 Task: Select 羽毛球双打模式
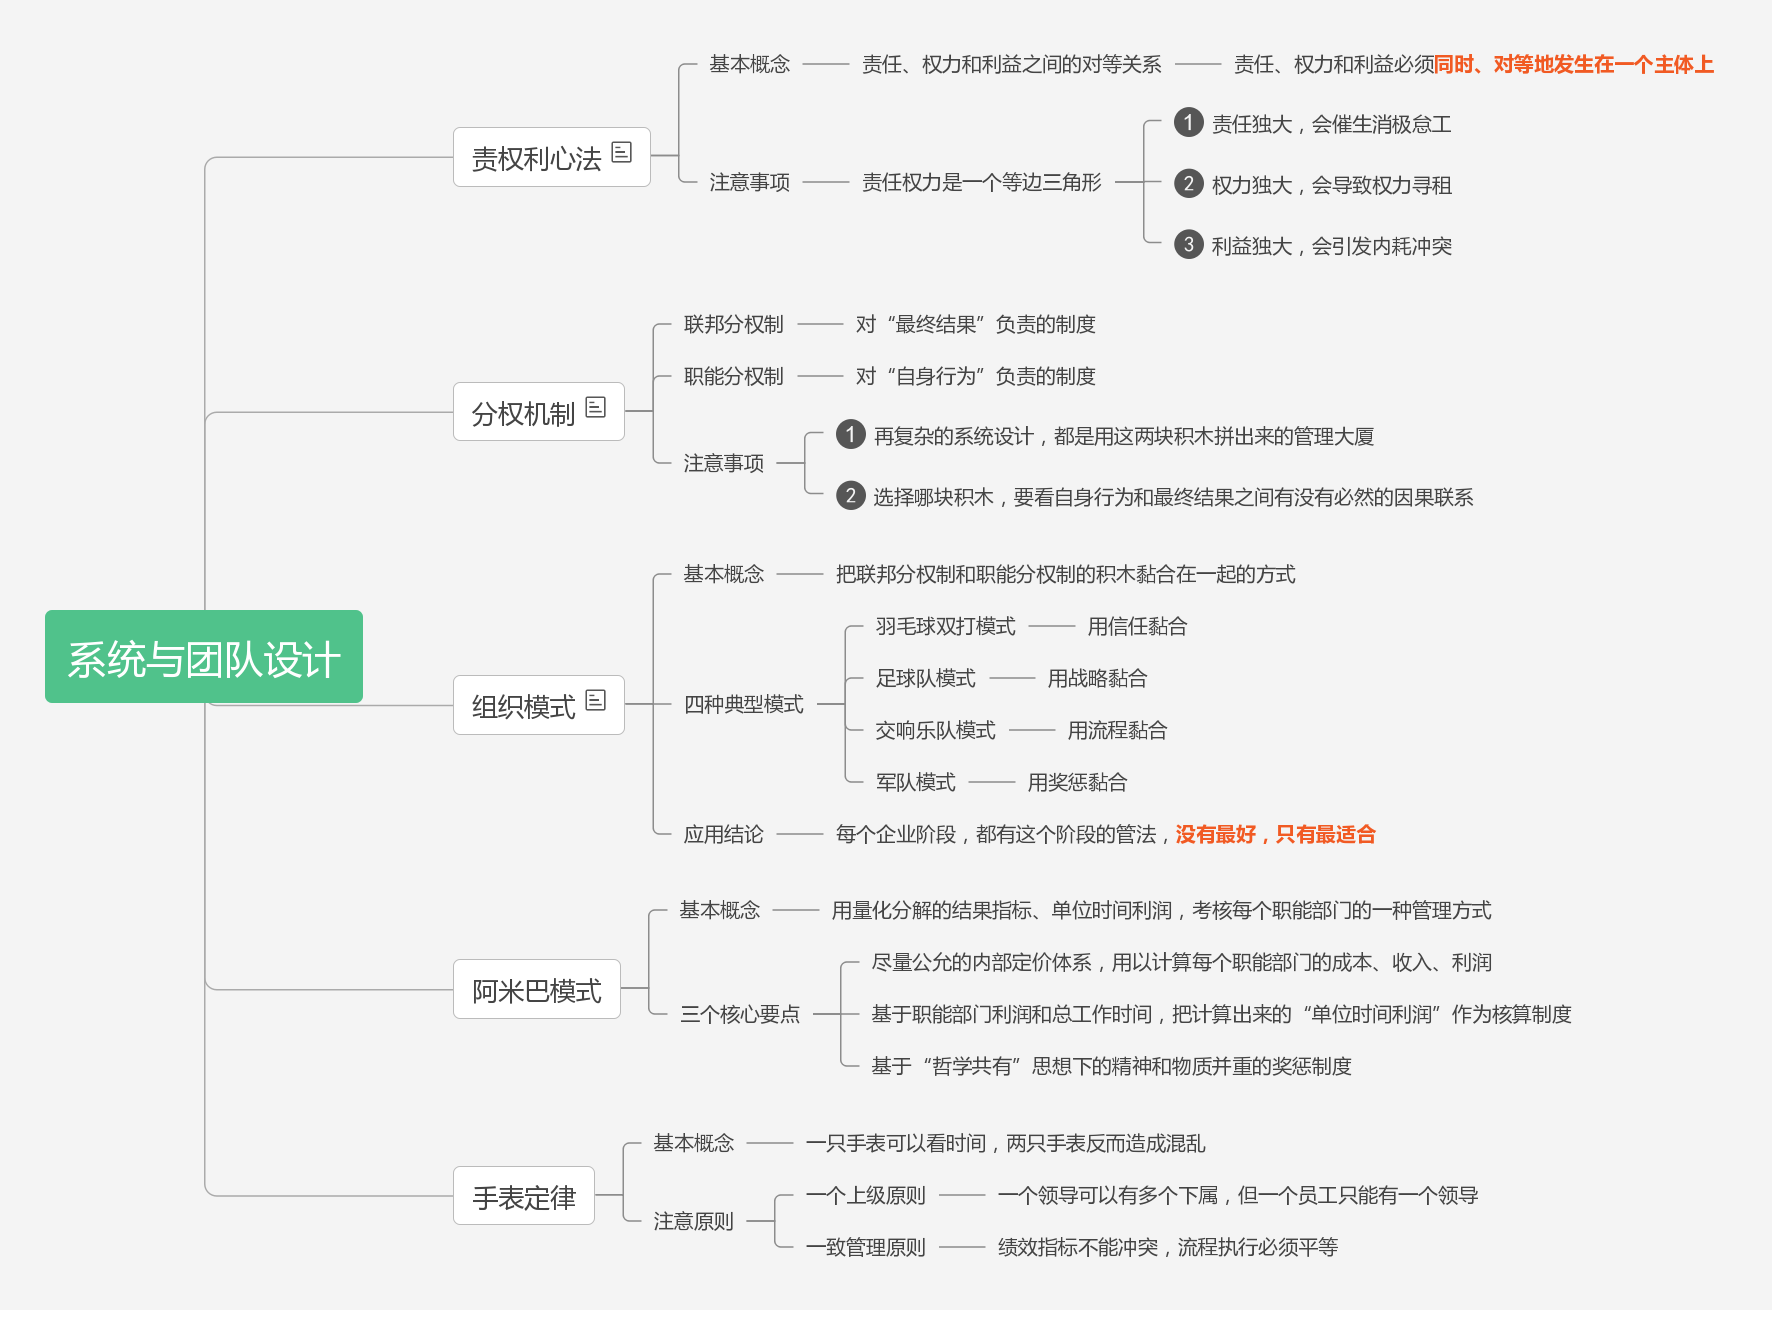pyautogui.click(x=946, y=626)
